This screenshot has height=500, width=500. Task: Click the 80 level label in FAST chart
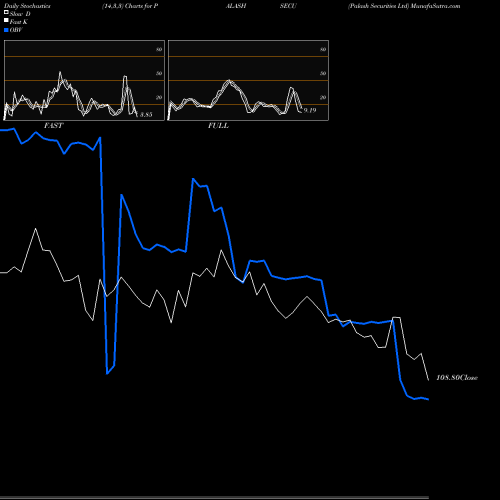coord(159,49)
